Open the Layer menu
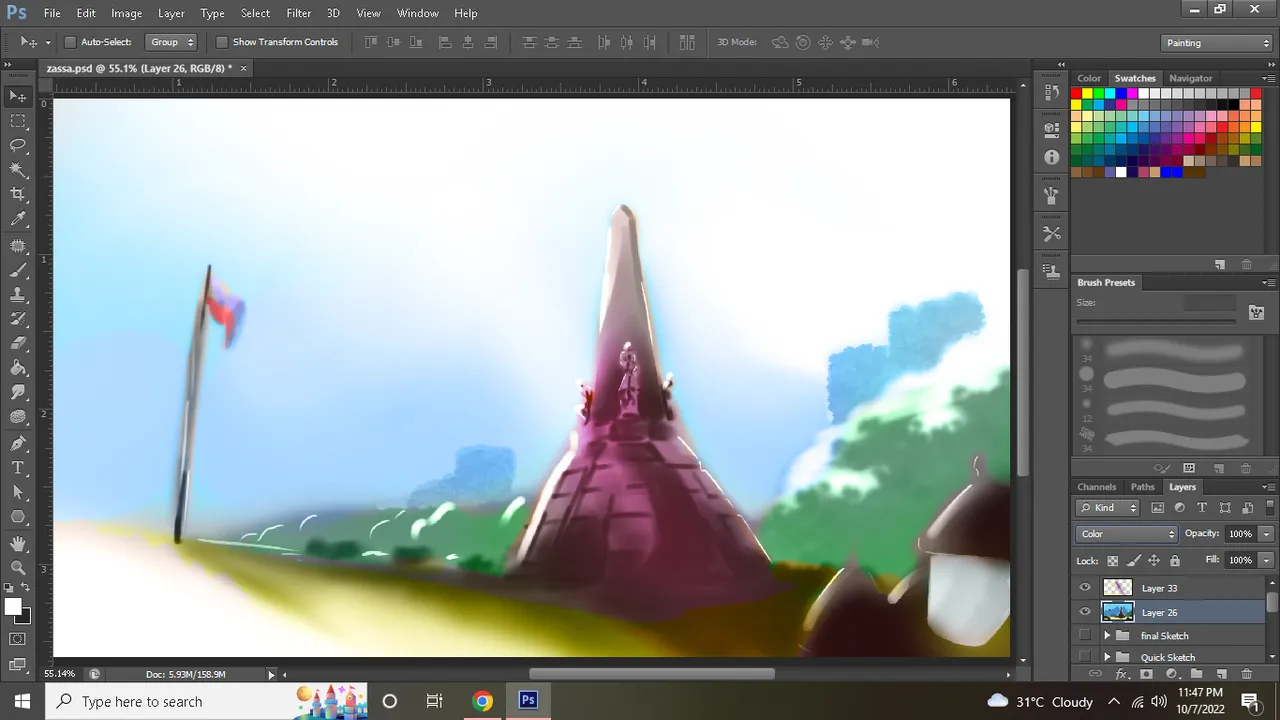This screenshot has width=1280, height=720. click(171, 13)
